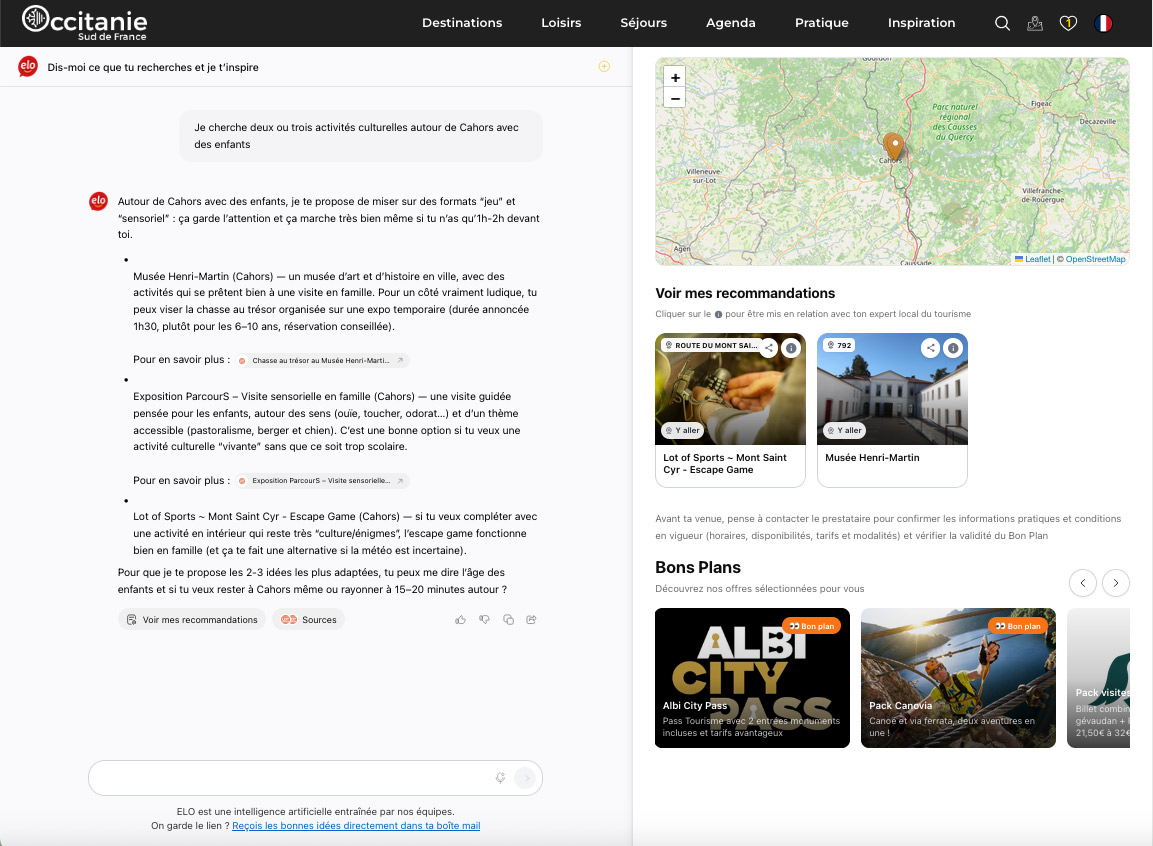Click the Figeac label on the map

[x=1041, y=104]
